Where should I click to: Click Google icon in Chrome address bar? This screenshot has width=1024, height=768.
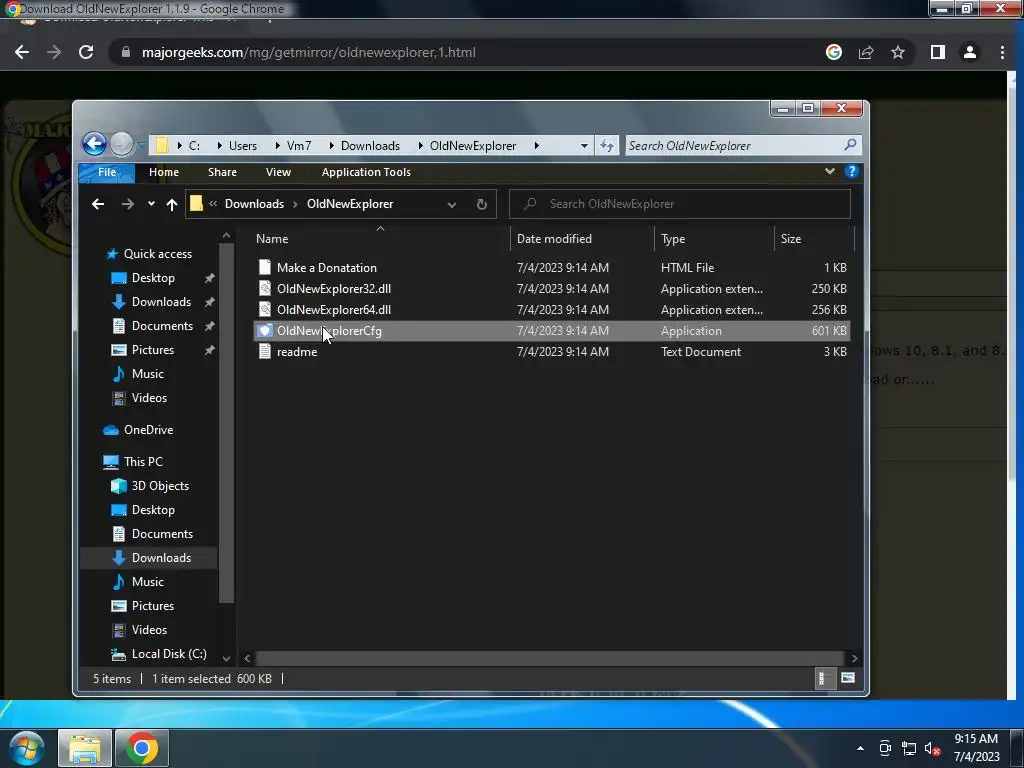point(834,52)
